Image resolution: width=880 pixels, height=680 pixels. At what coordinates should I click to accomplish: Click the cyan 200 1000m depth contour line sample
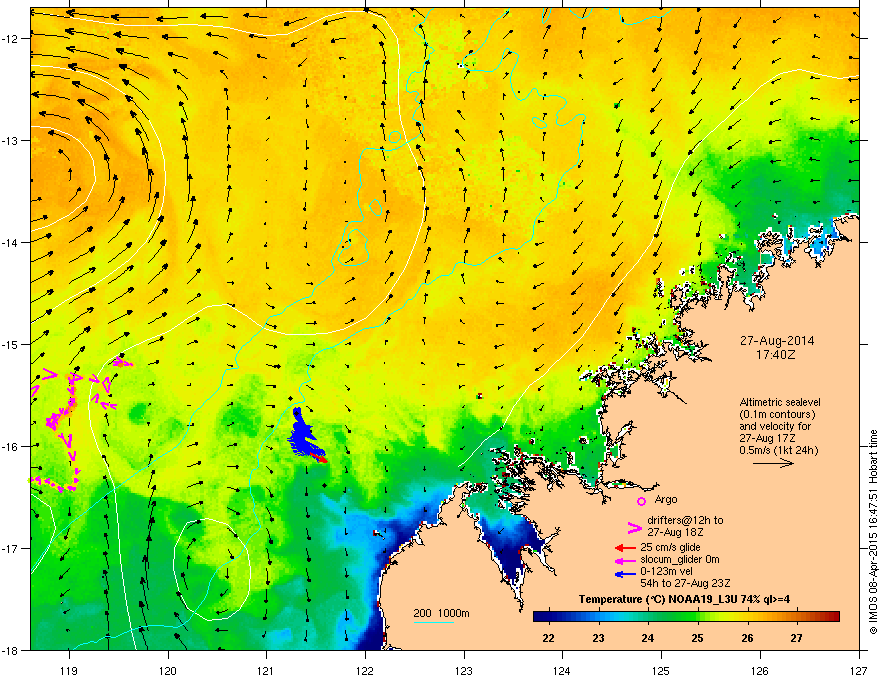point(433,622)
